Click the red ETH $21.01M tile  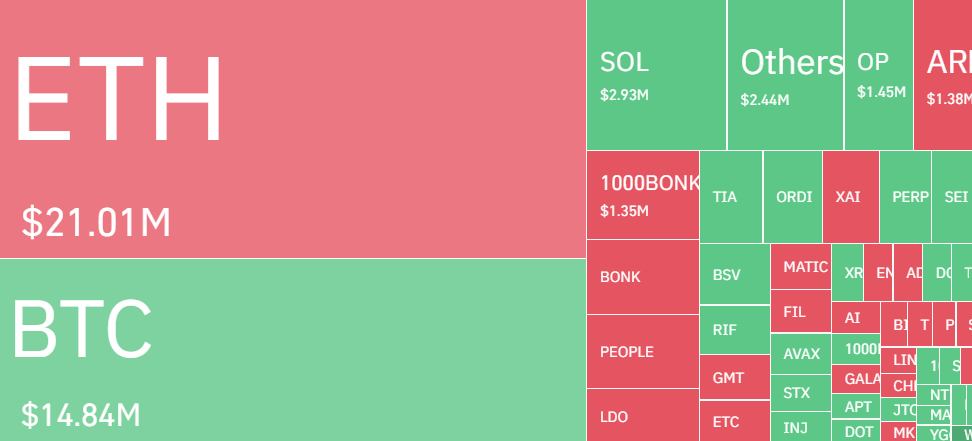click(x=292, y=129)
